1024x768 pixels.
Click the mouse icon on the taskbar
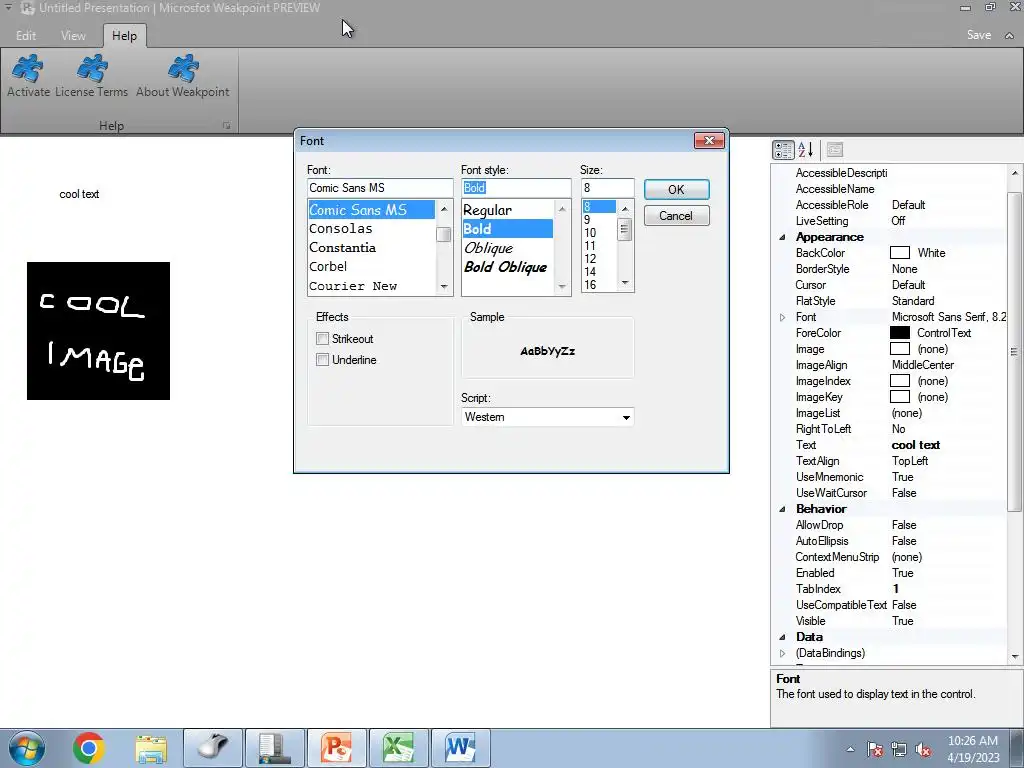213,748
